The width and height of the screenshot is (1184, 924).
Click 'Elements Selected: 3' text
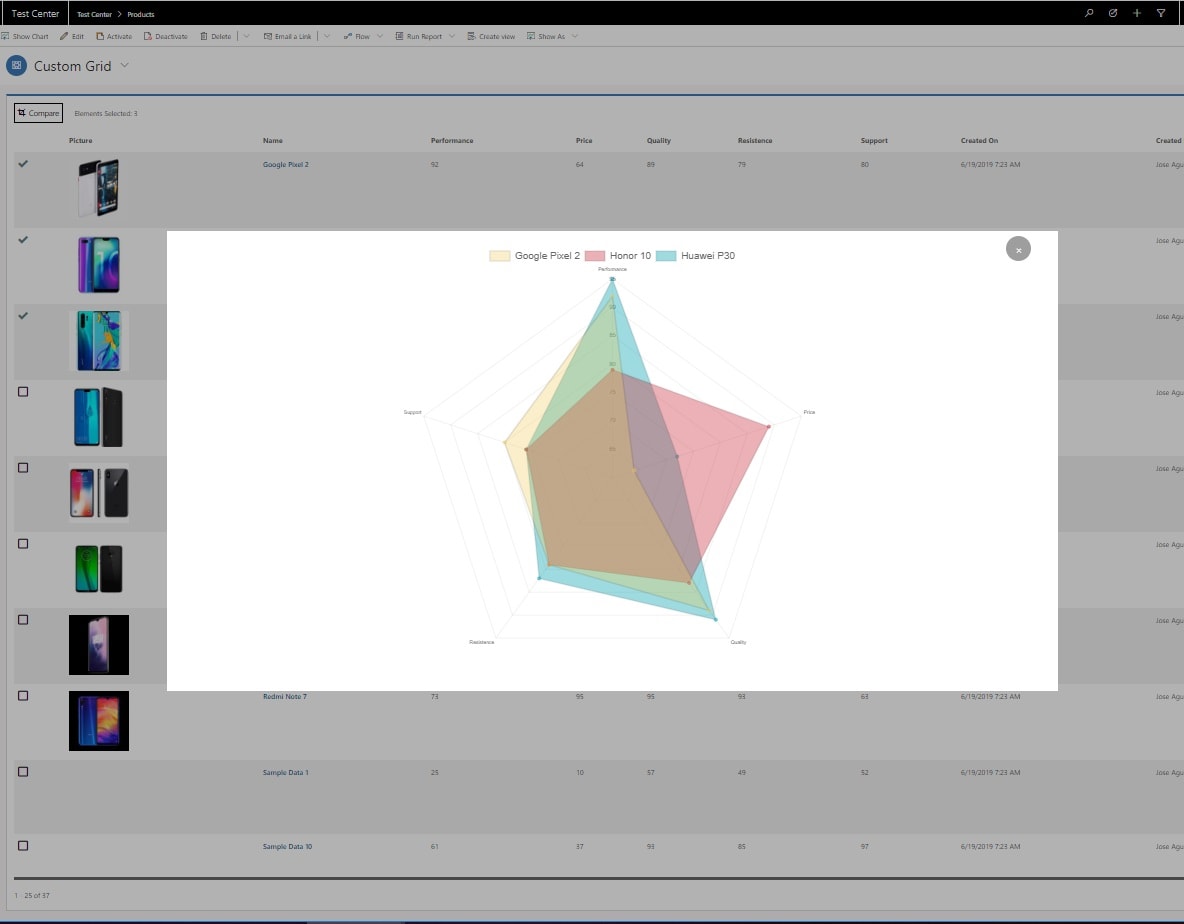point(106,113)
